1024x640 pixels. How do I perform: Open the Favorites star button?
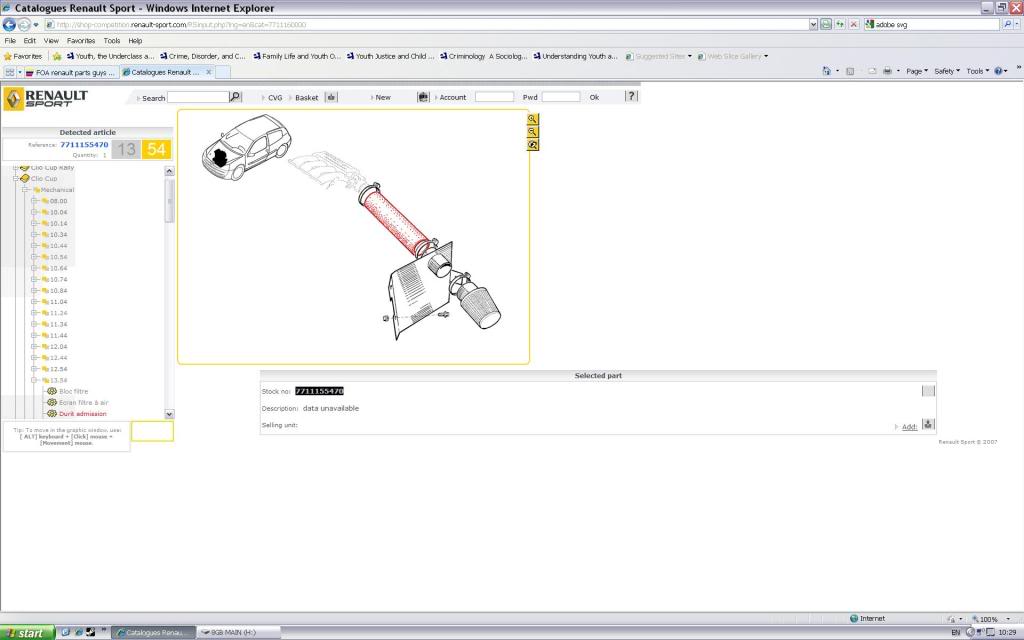click(x=23, y=56)
